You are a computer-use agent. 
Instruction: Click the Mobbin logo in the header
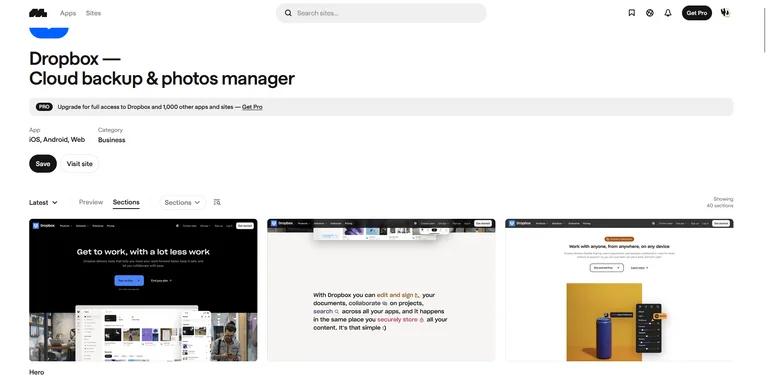pyautogui.click(x=38, y=13)
